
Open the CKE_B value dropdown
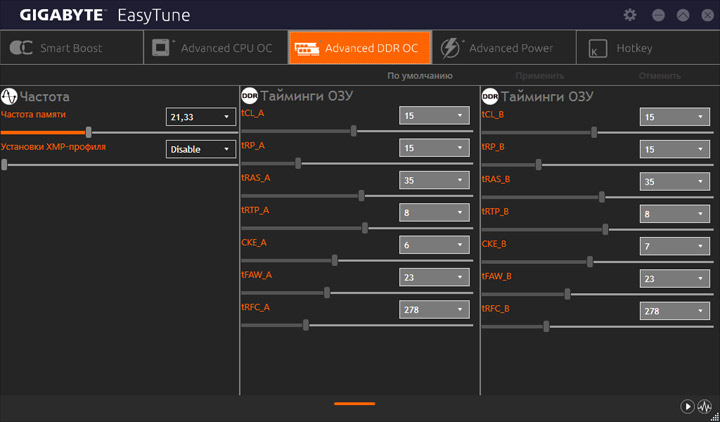pos(675,246)
